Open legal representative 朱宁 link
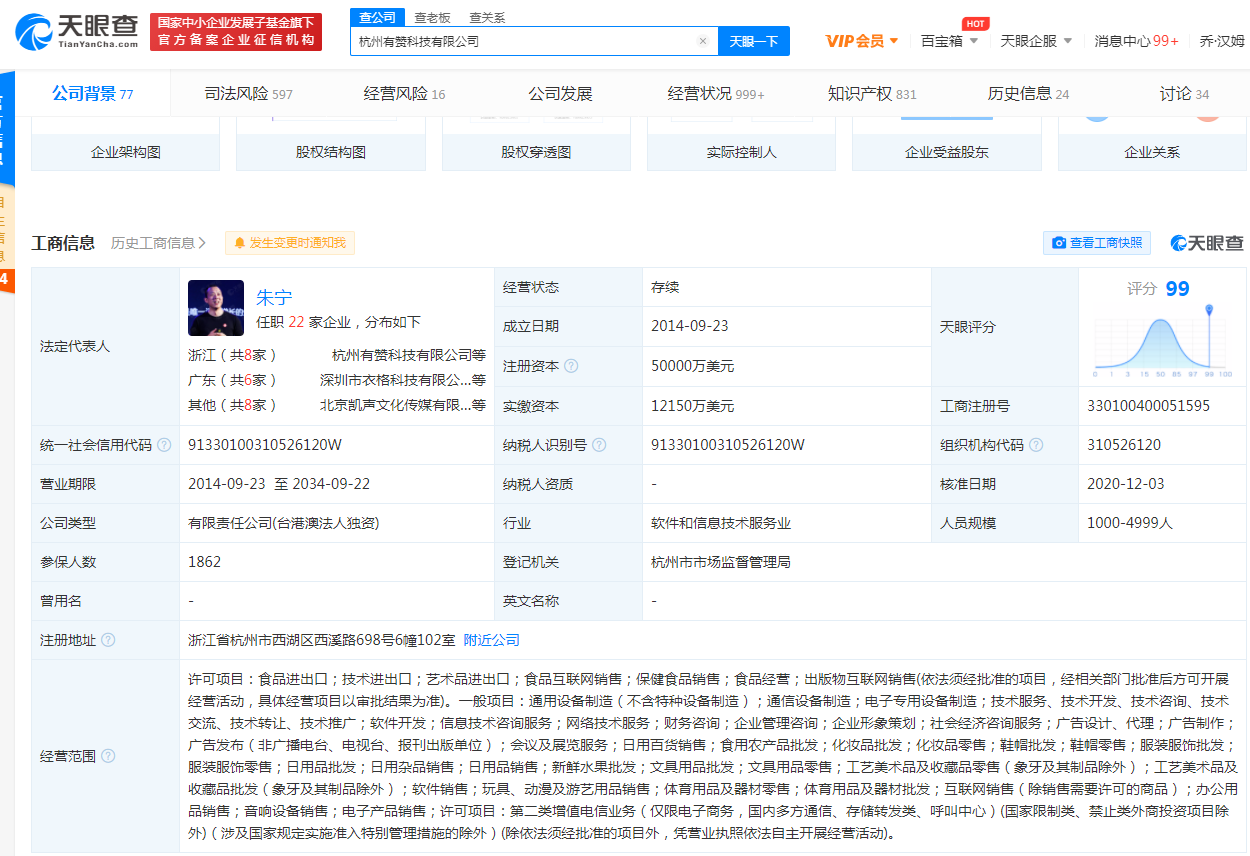Viewport: 1250px width, 856px height. 274,298
